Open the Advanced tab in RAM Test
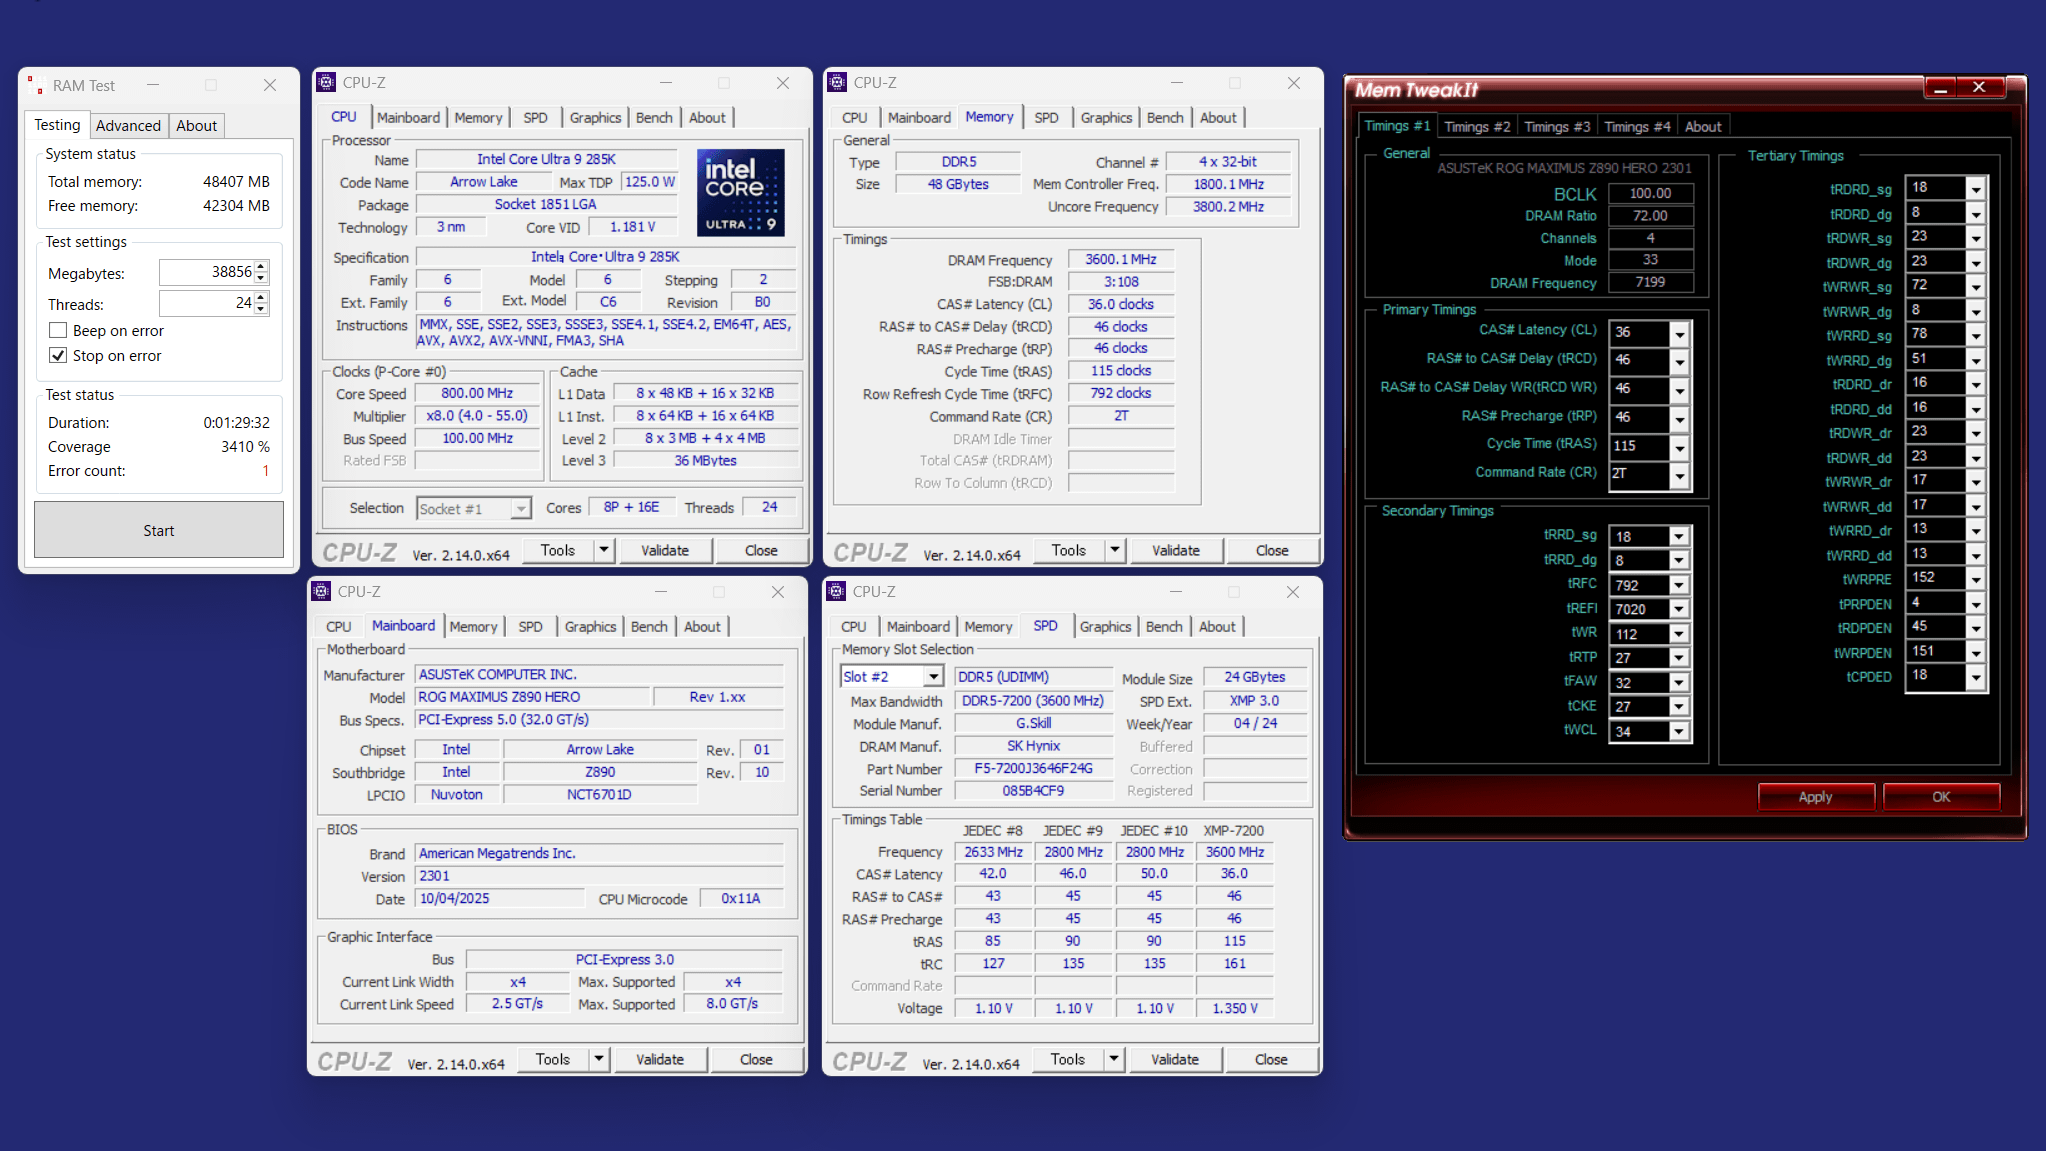This screenshot has height=1151, width=2046. (x=128, y=126)
